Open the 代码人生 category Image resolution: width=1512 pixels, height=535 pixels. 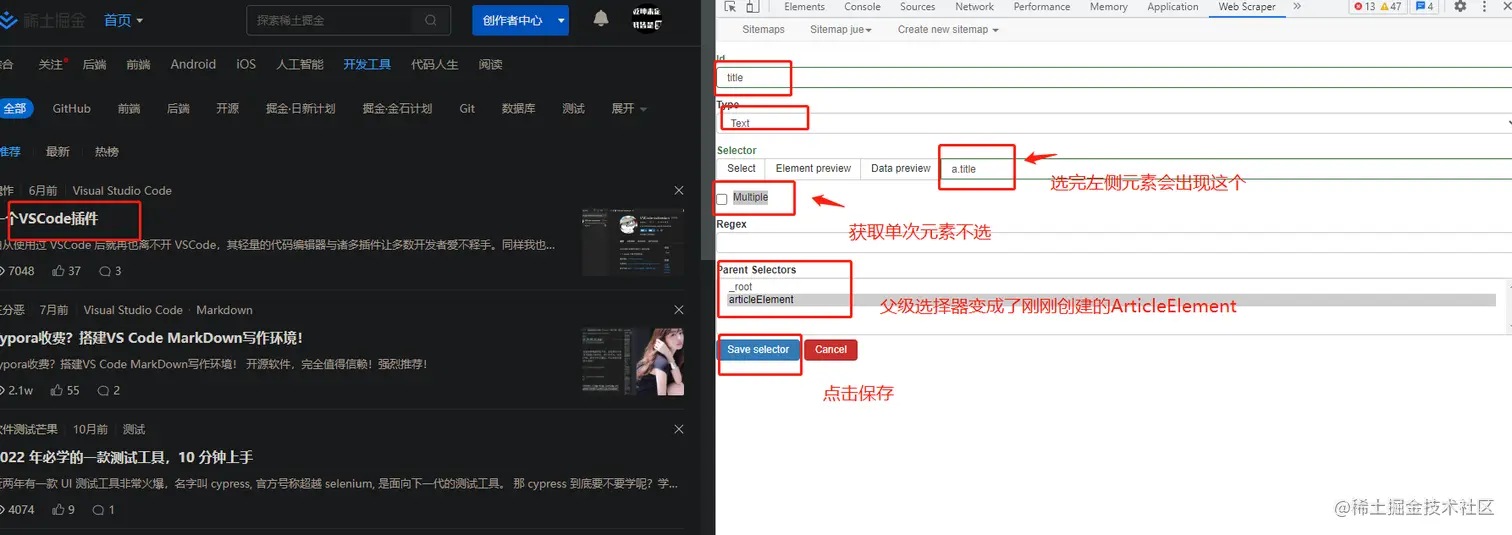[435, 64]
